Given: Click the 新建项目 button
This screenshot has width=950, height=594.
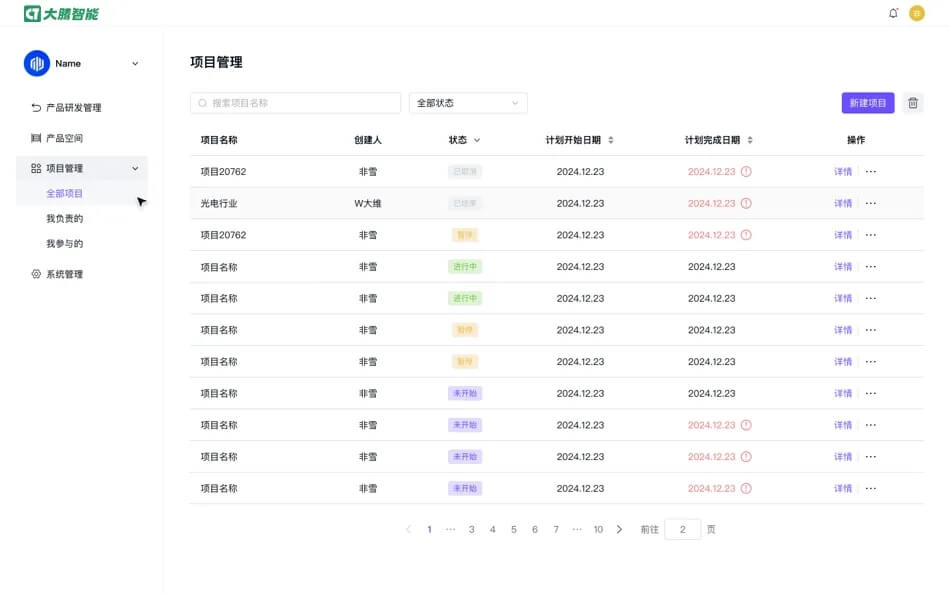Looking at the screenshot, I should (866, 102).
